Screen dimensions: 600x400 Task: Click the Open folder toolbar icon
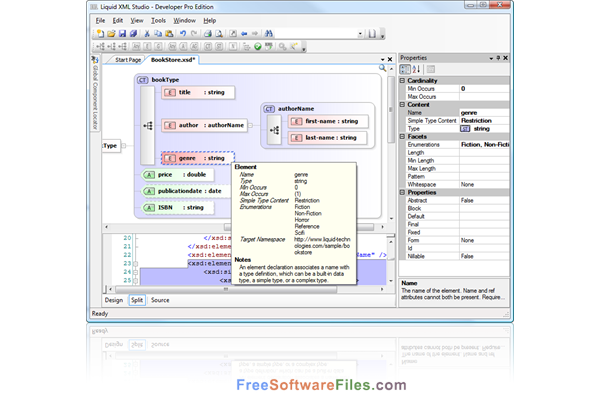[111, 34]
